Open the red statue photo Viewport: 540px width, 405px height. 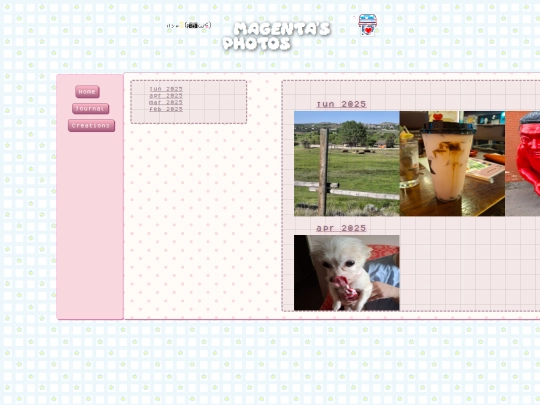(522, 164)
